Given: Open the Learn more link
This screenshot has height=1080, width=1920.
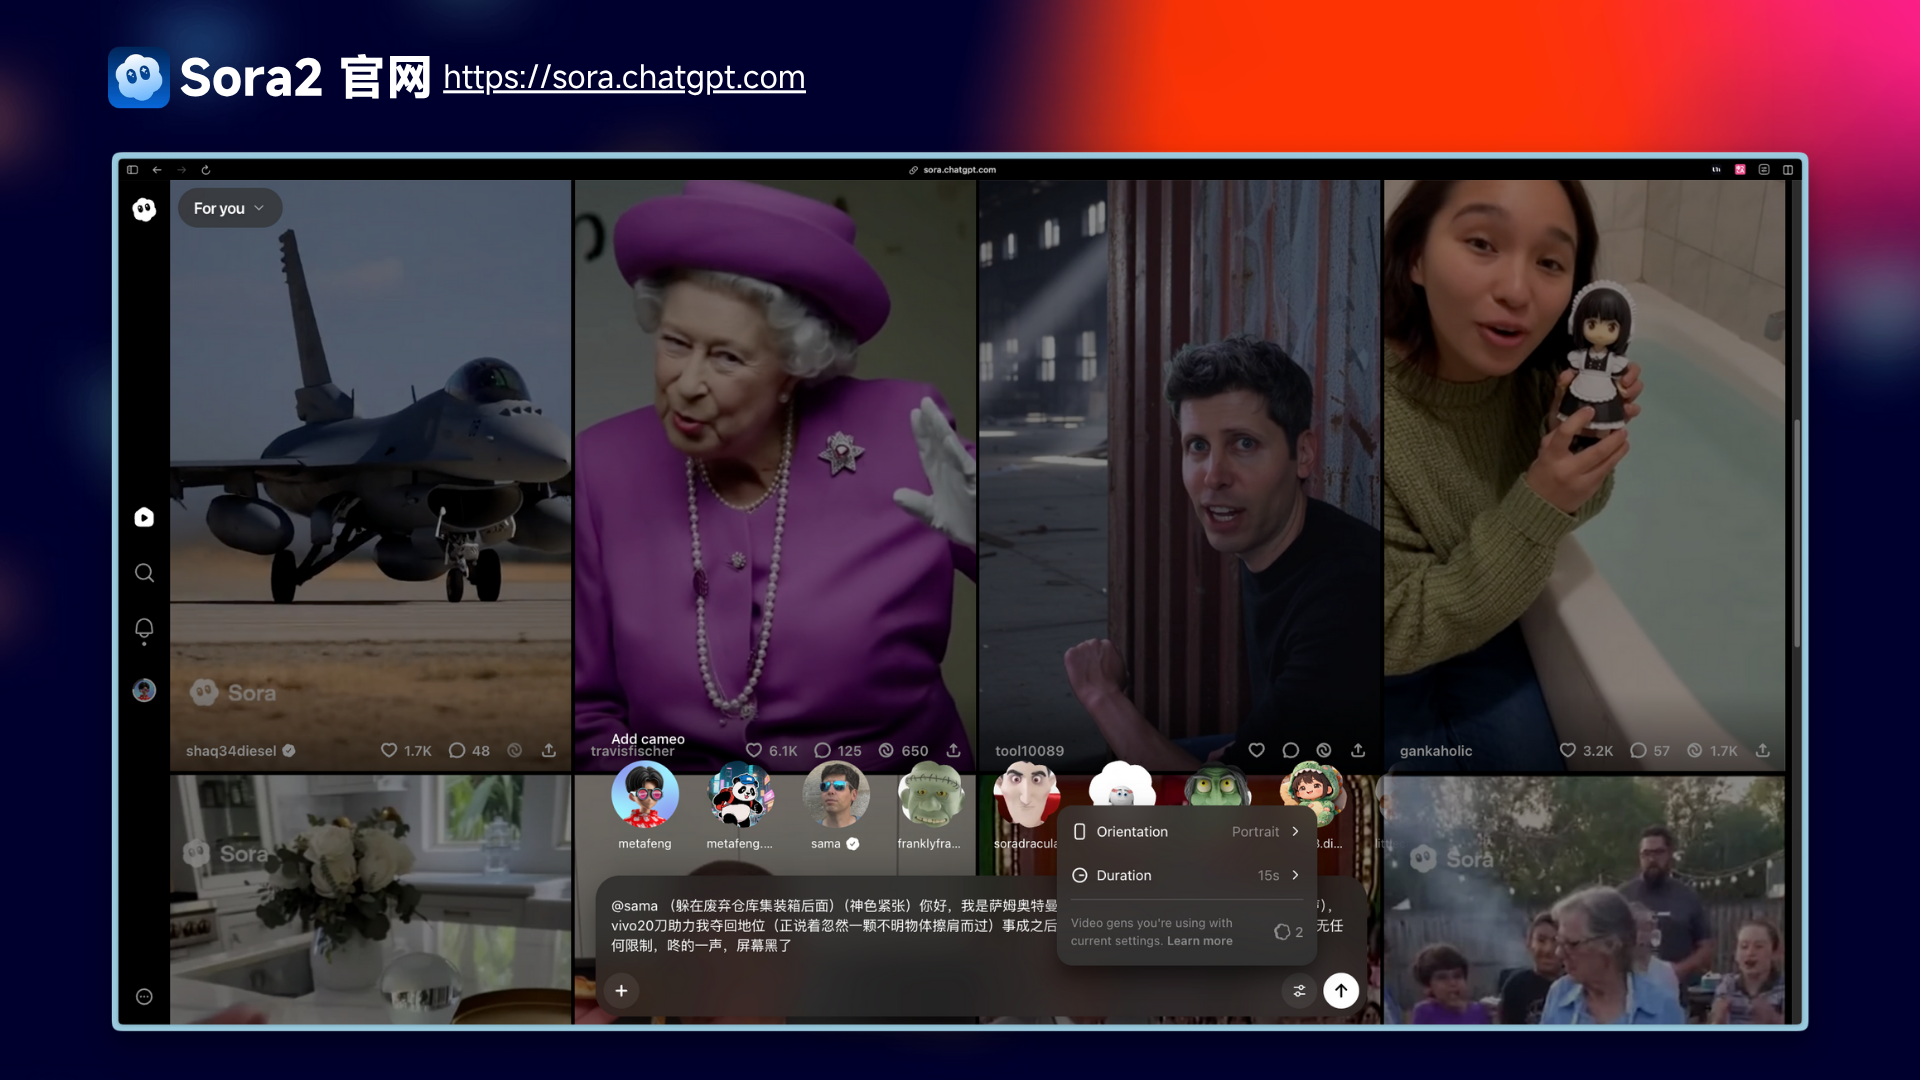Looking at the screenshot, I should coord(1199,941).
